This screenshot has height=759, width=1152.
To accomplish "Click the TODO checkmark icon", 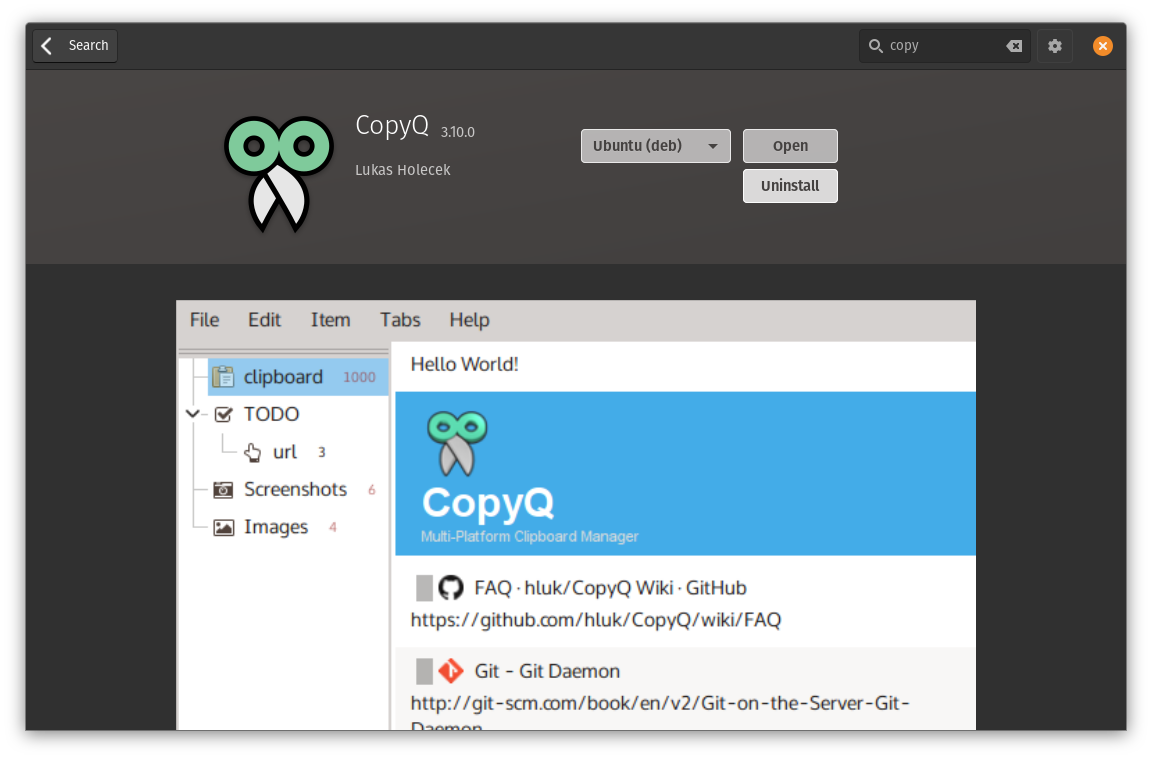I will coord(223,414).
